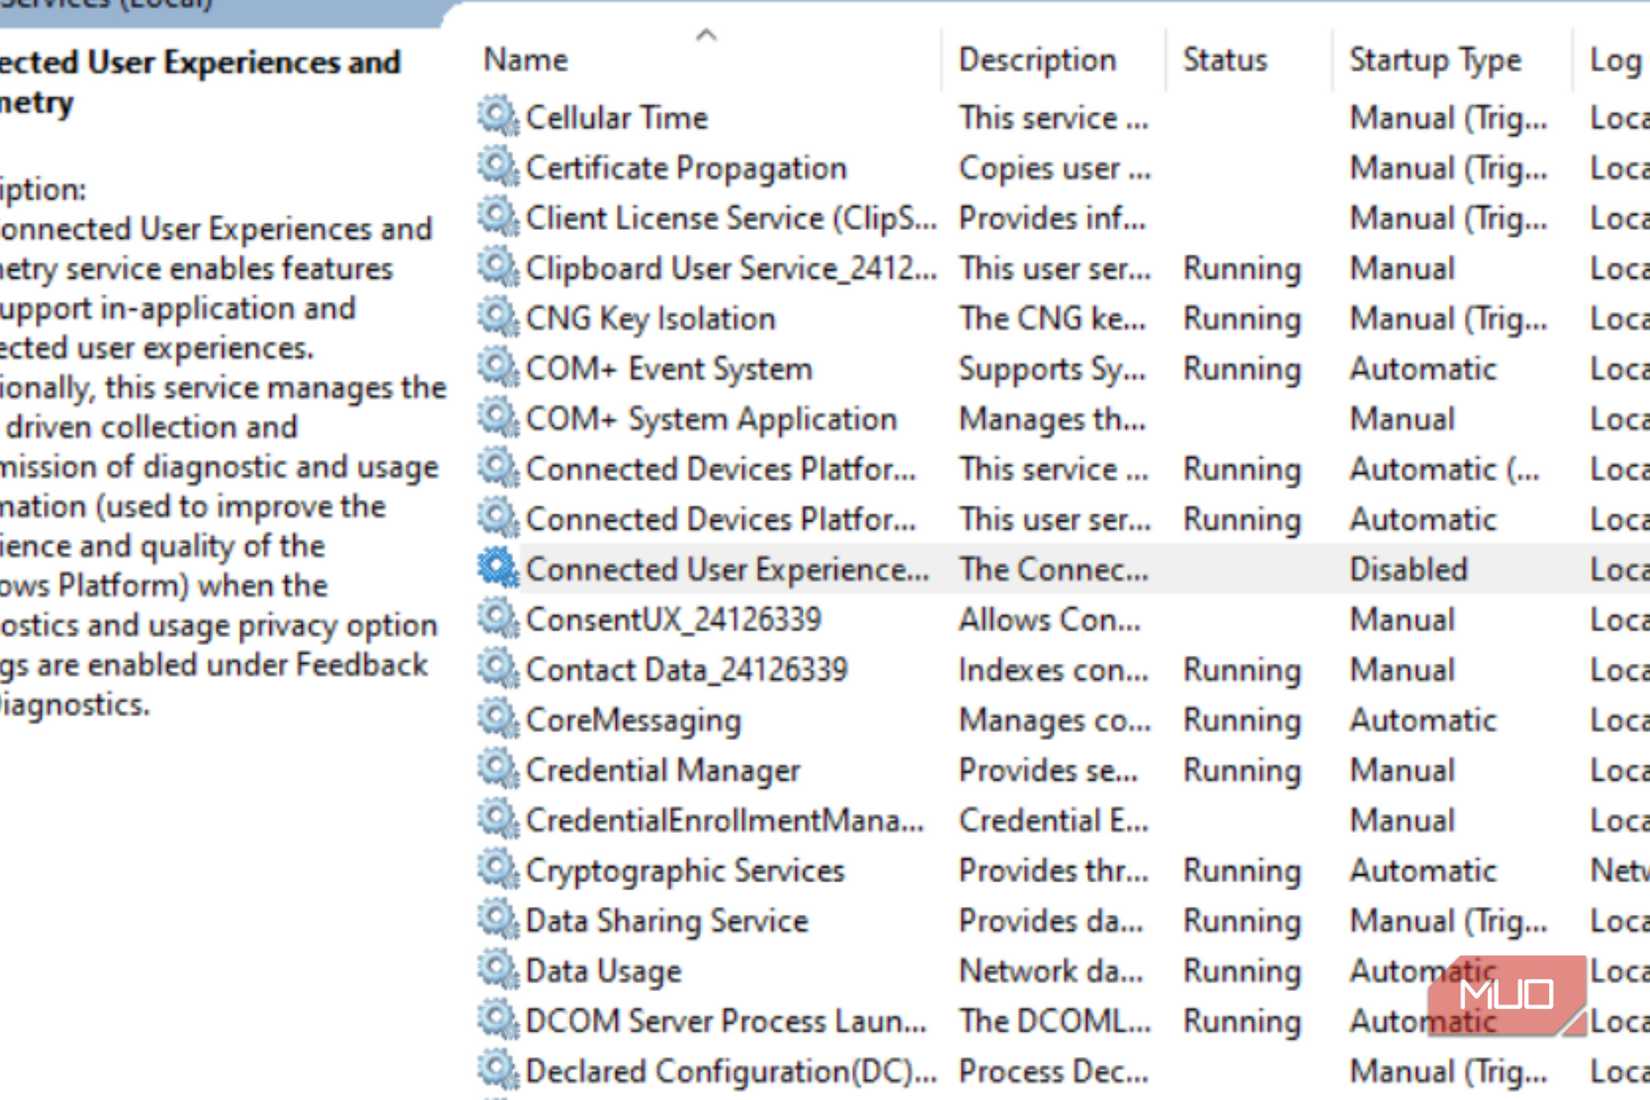Click the Credential Manager gear icon
1650x1100 pixels.
(x=498, y=769)
